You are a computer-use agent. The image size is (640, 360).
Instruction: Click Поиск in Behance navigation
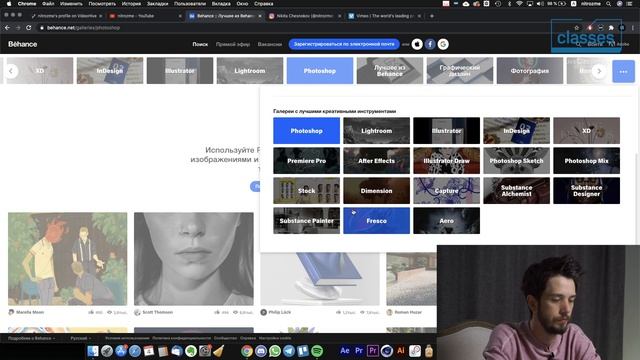[x=200, y=44]
